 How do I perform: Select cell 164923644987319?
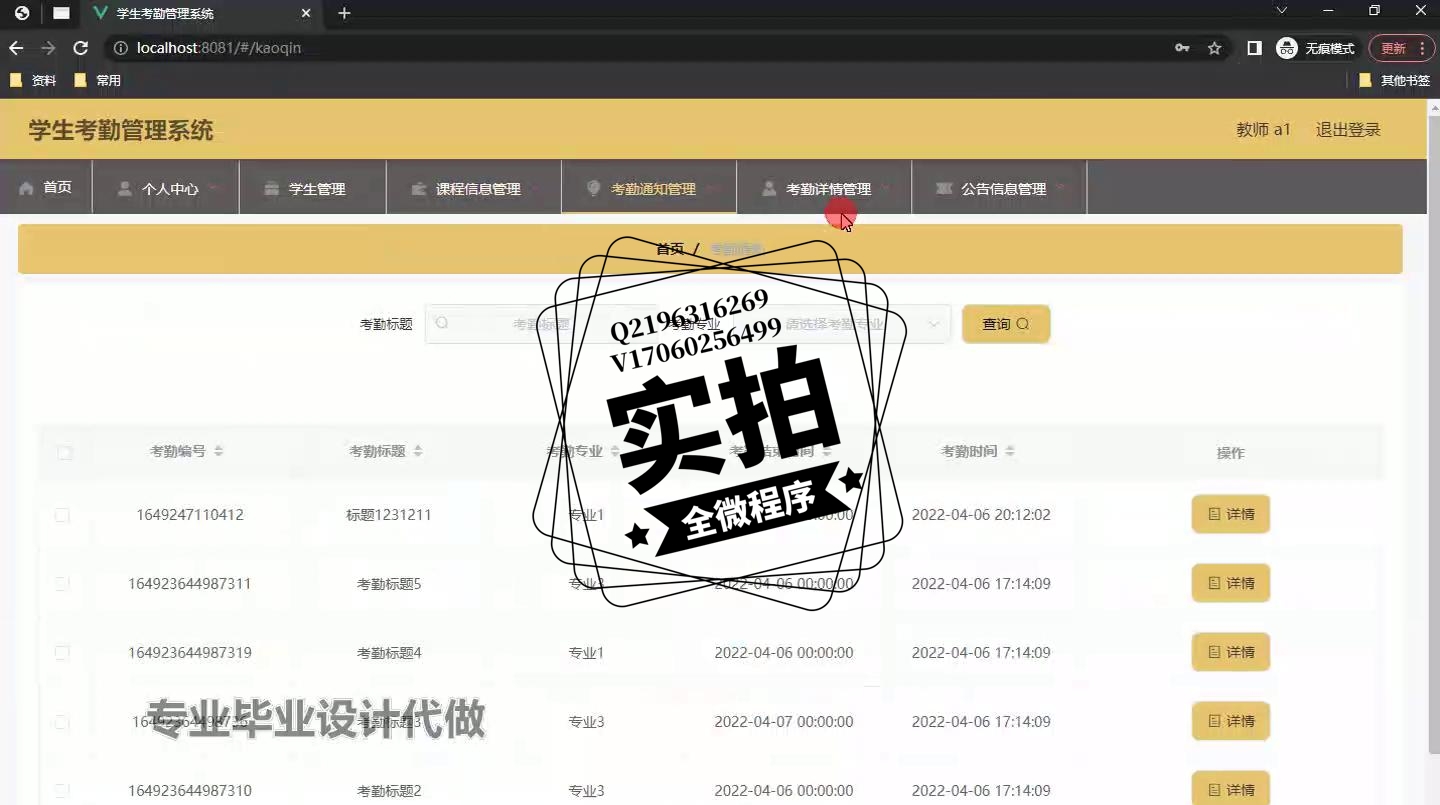tap(190, 653)
